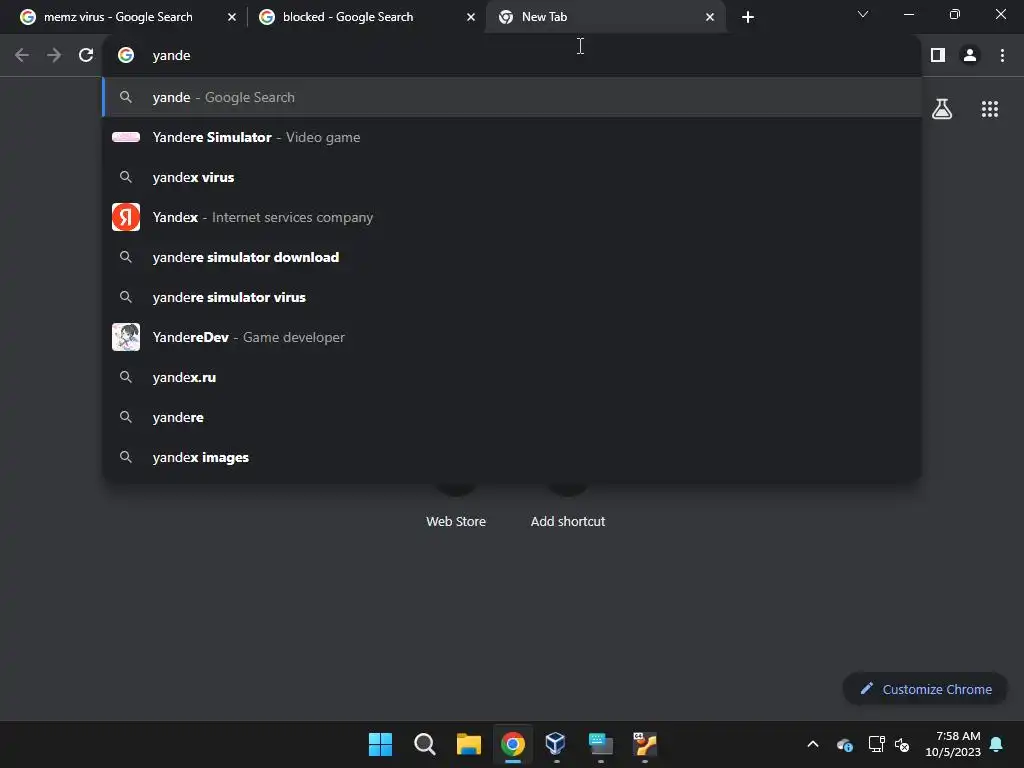Close the blocked Google Search tab
Image resolution: width=1024 pixels, height=768 pixels.
point(471,17)
